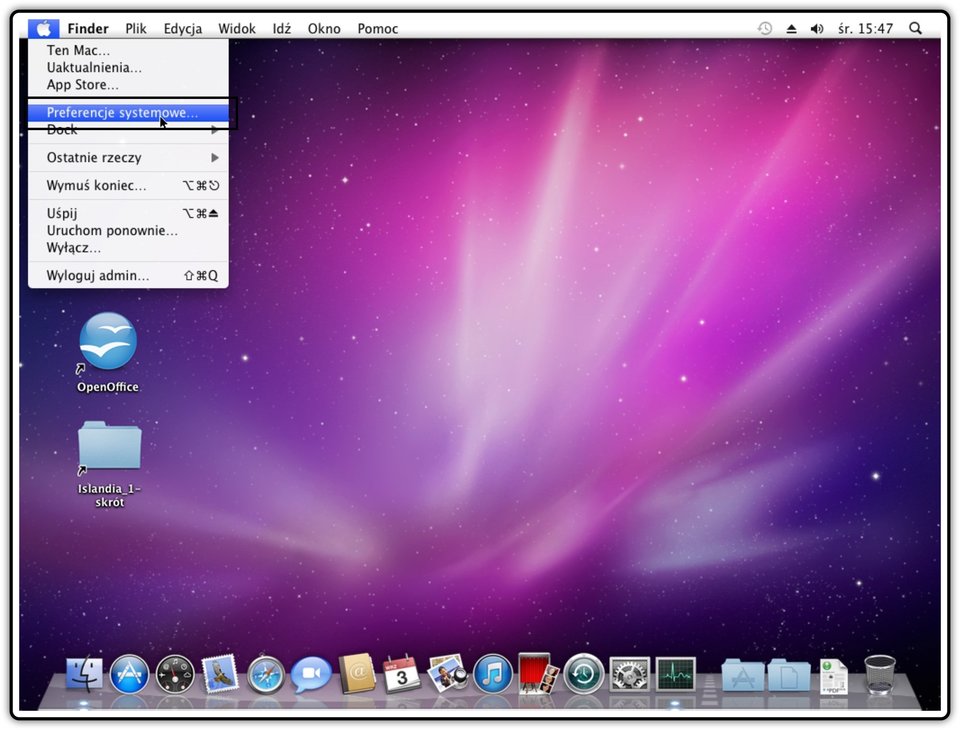Viewport: 960px width, 730px height.
Task: Open the Trash in the Dock
Action: 880,675
